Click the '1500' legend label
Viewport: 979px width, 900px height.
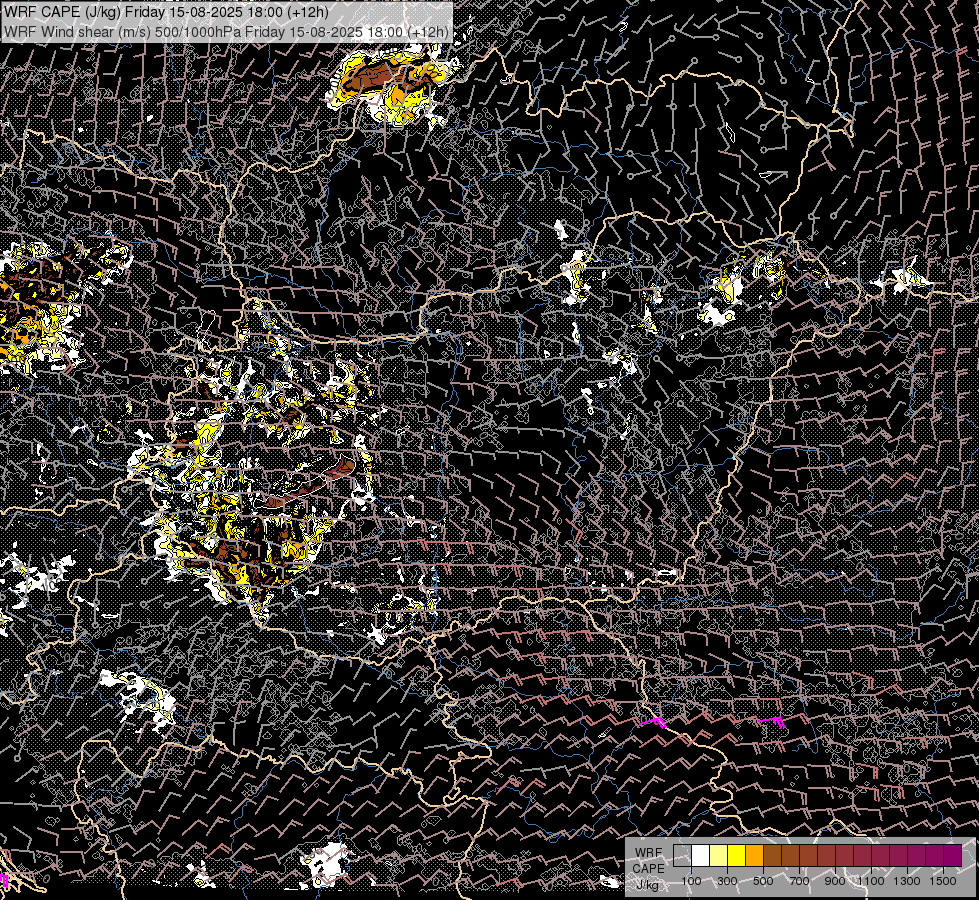943,881
